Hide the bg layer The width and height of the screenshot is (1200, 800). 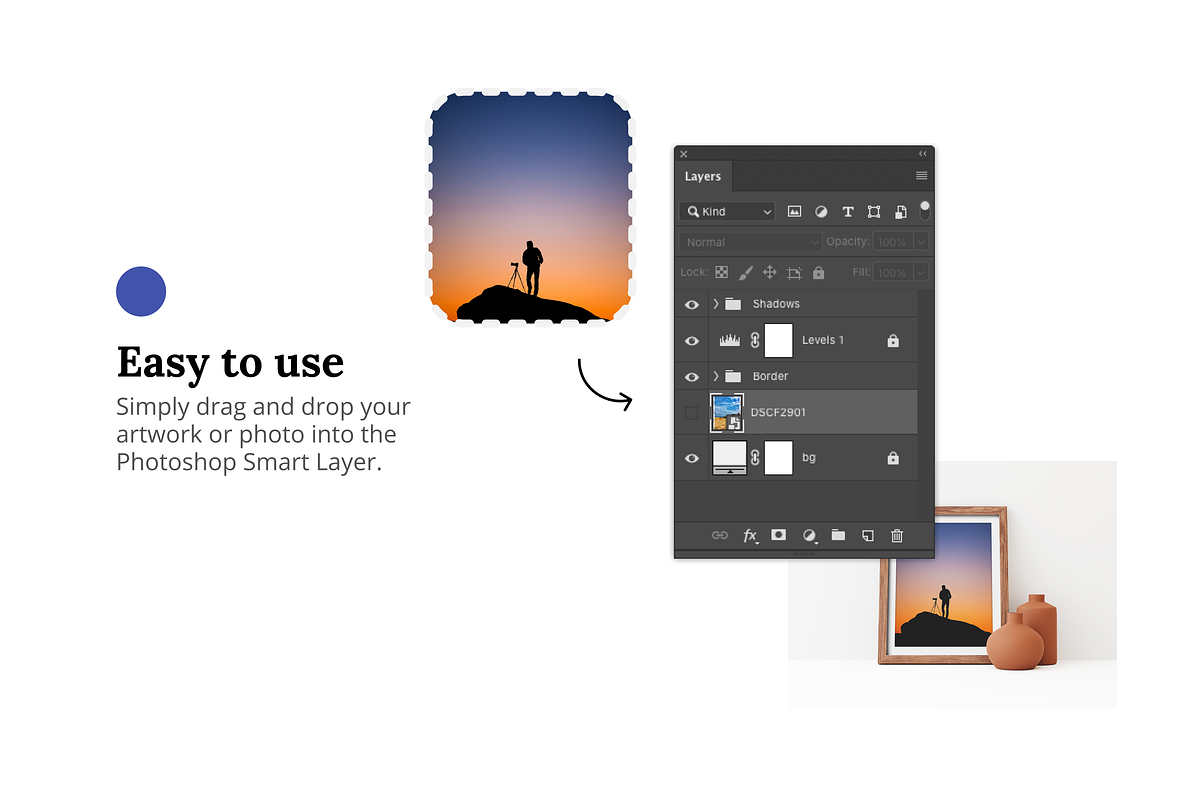(x=692, y=458)
